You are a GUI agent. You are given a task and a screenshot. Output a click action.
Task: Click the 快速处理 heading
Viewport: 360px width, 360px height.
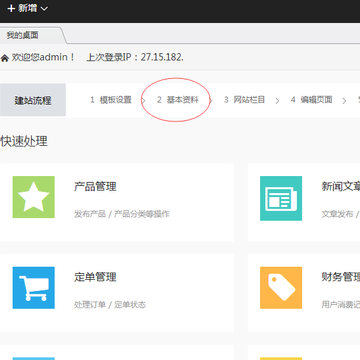point(24,141)
